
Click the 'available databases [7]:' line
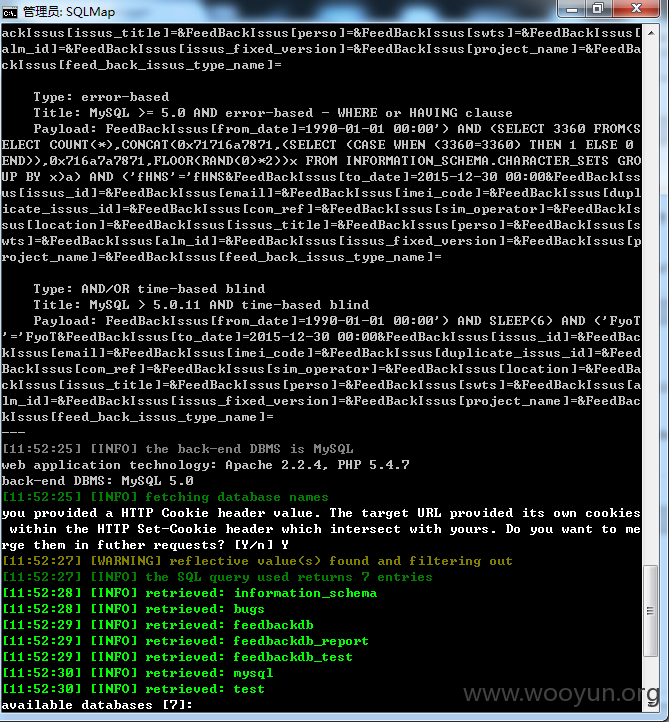(x=97, y=705)
